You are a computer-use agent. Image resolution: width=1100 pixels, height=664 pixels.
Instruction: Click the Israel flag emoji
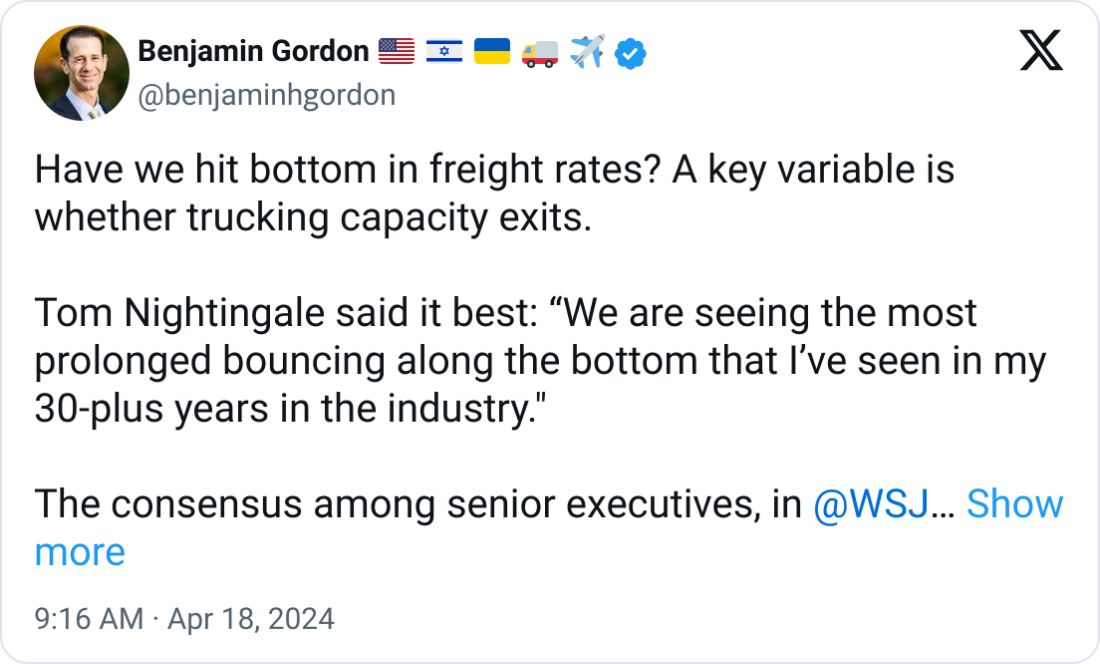pyautogui.click(x=444, y=52)
